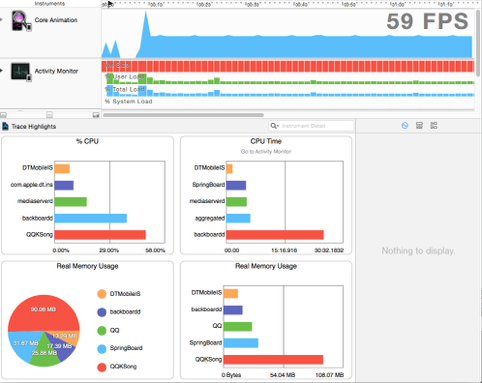482x383 pixels.
Task: Click the mediaserverd green bar in % CPU chart
Action: (71, 202)
